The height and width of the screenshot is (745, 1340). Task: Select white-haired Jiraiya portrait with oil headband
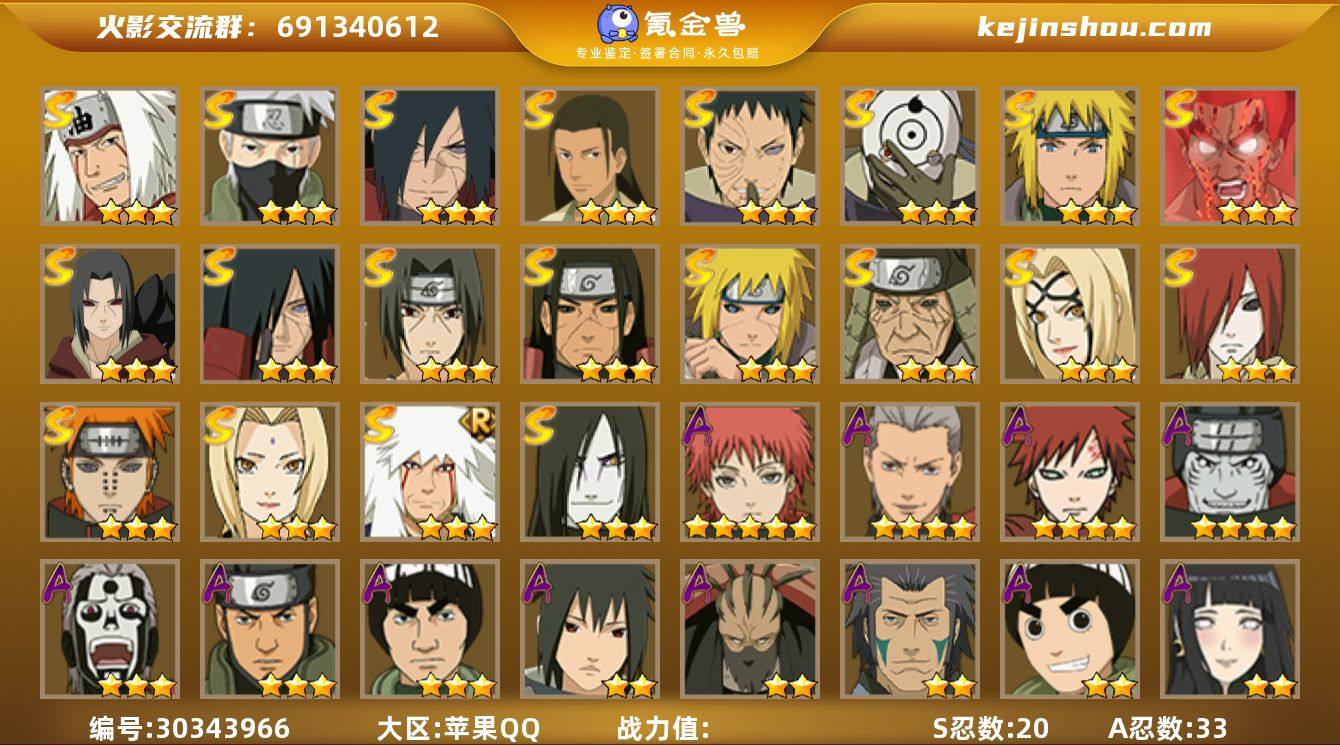click(x=109, y=156)
